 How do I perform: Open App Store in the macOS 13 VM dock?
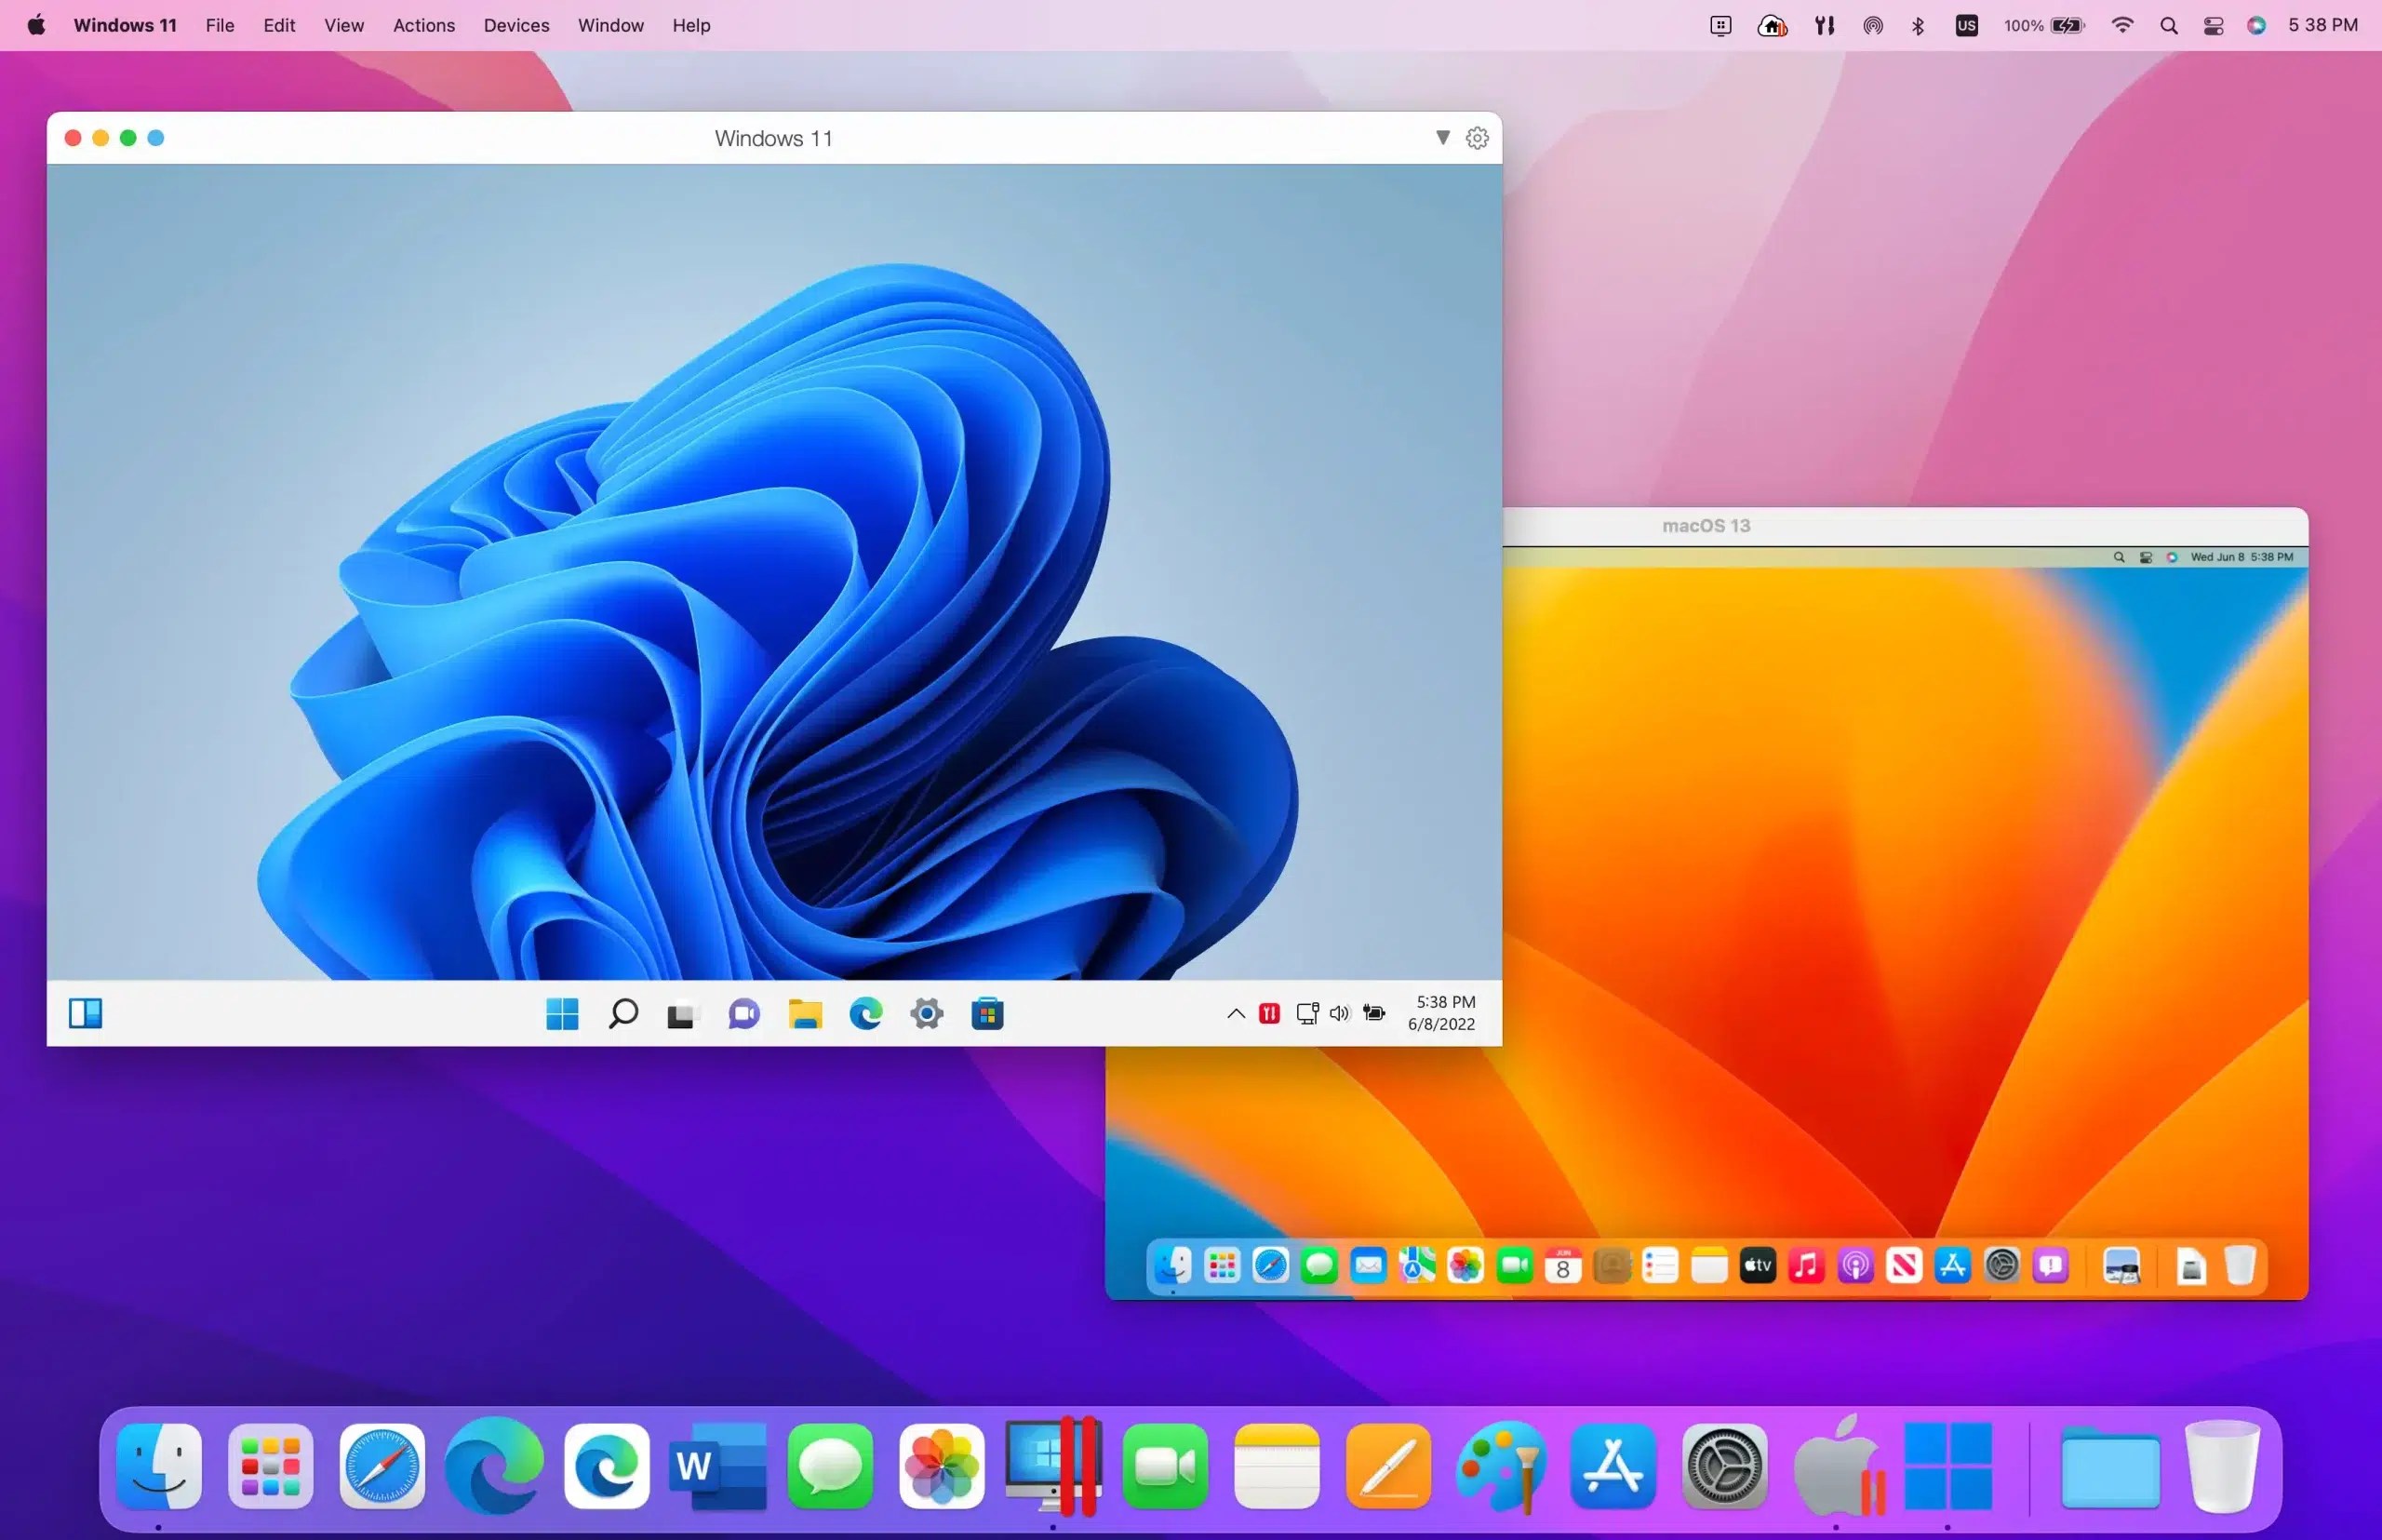tap(1952, 1265)
